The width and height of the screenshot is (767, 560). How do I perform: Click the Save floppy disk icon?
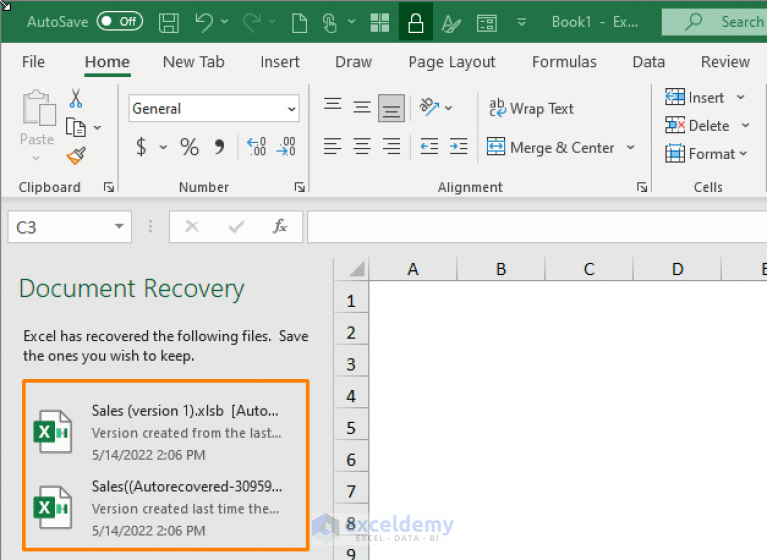169,22
